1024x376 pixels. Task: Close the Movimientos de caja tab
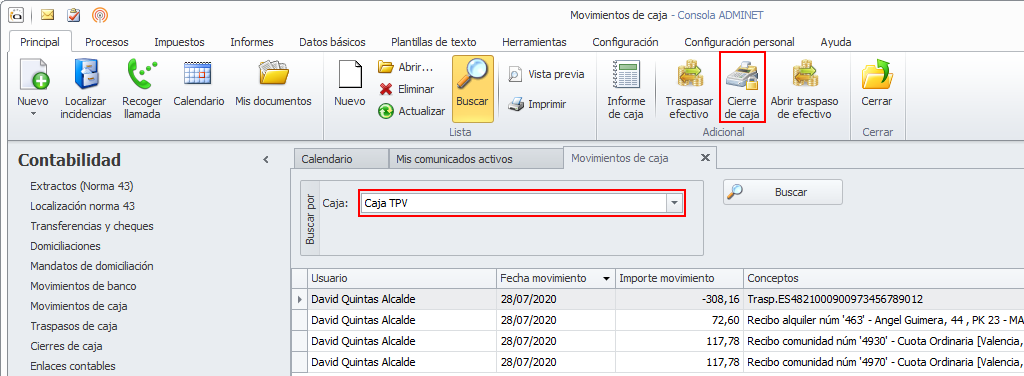[705, 157]
